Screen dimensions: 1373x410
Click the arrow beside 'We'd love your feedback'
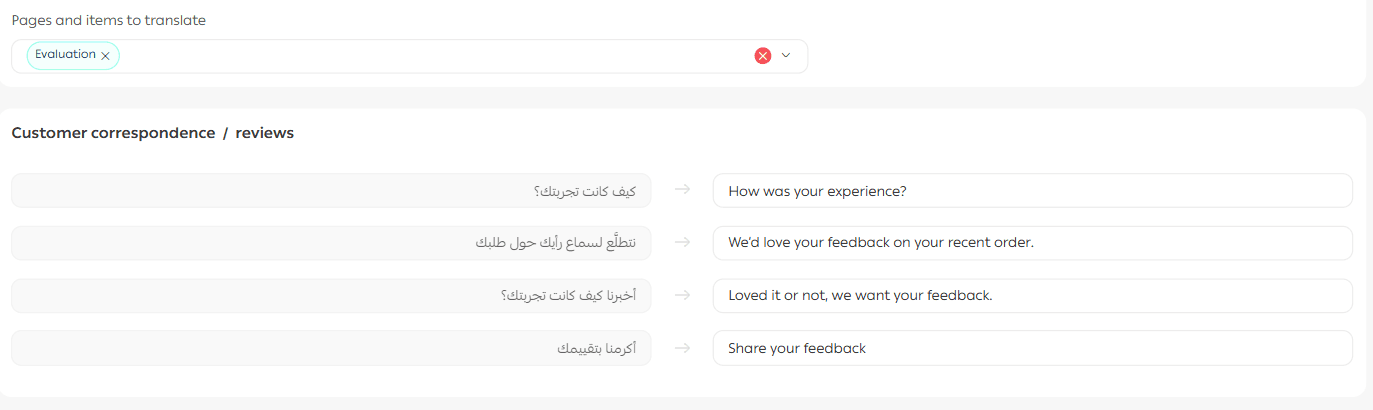682,242
